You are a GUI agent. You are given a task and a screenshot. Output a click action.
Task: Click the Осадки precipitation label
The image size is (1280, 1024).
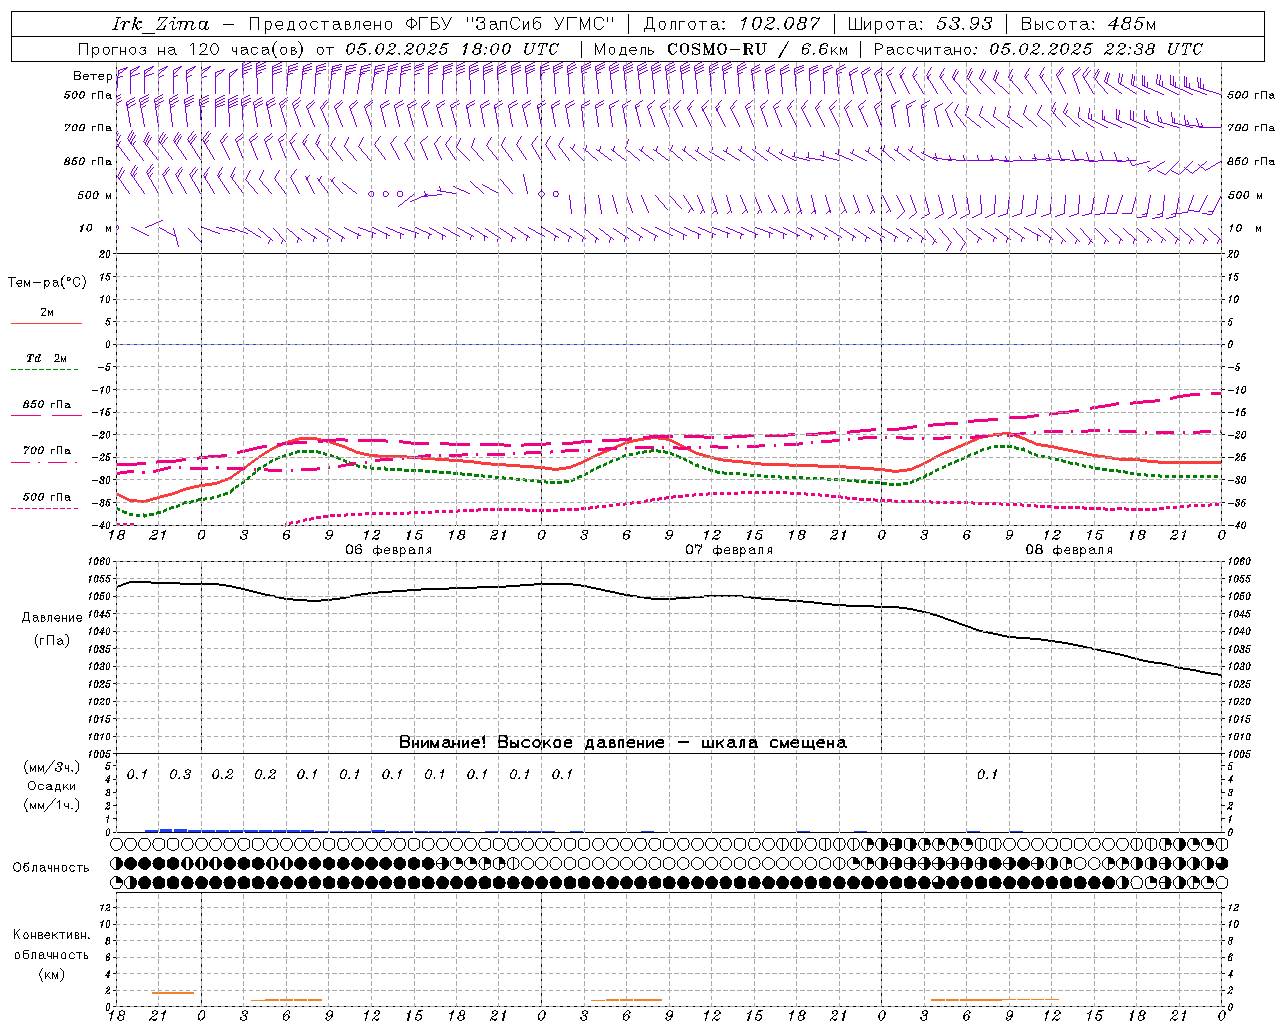(52, 786)
